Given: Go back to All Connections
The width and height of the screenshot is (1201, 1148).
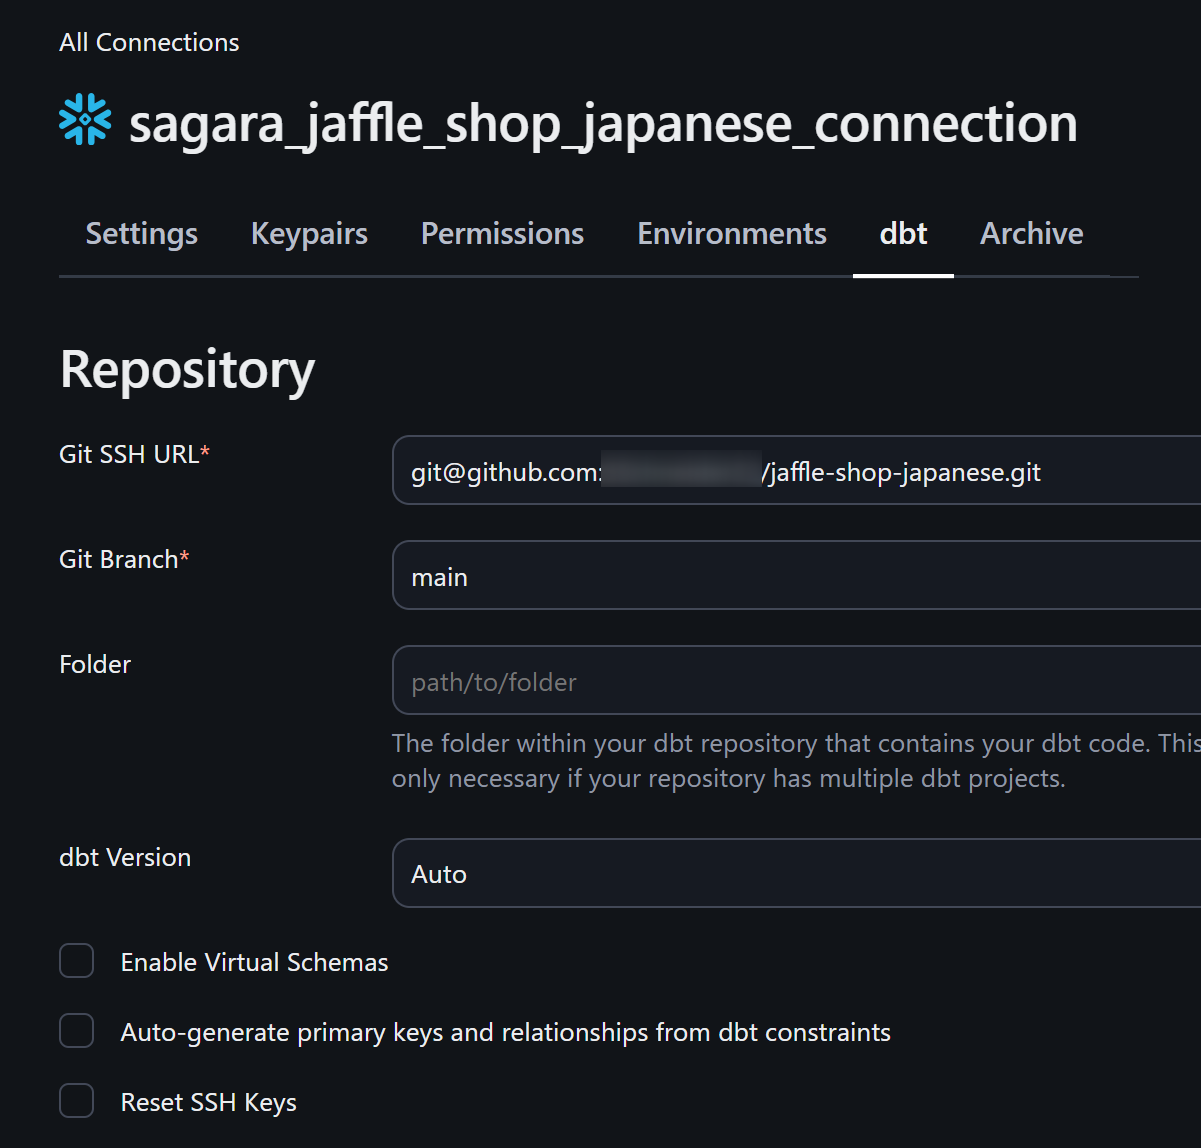Looking at the screenshot, I should [149, 42].
